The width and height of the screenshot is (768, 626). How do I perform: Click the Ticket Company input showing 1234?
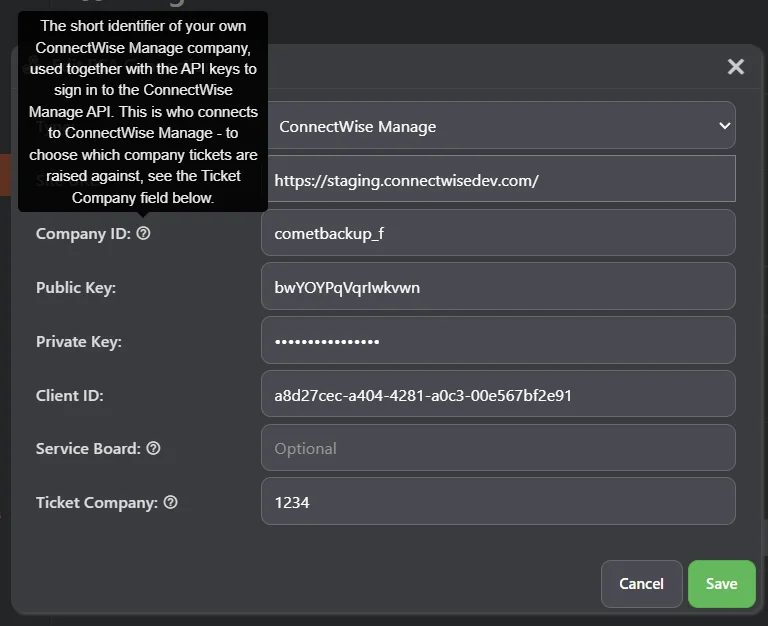click(x=498, y=501)
